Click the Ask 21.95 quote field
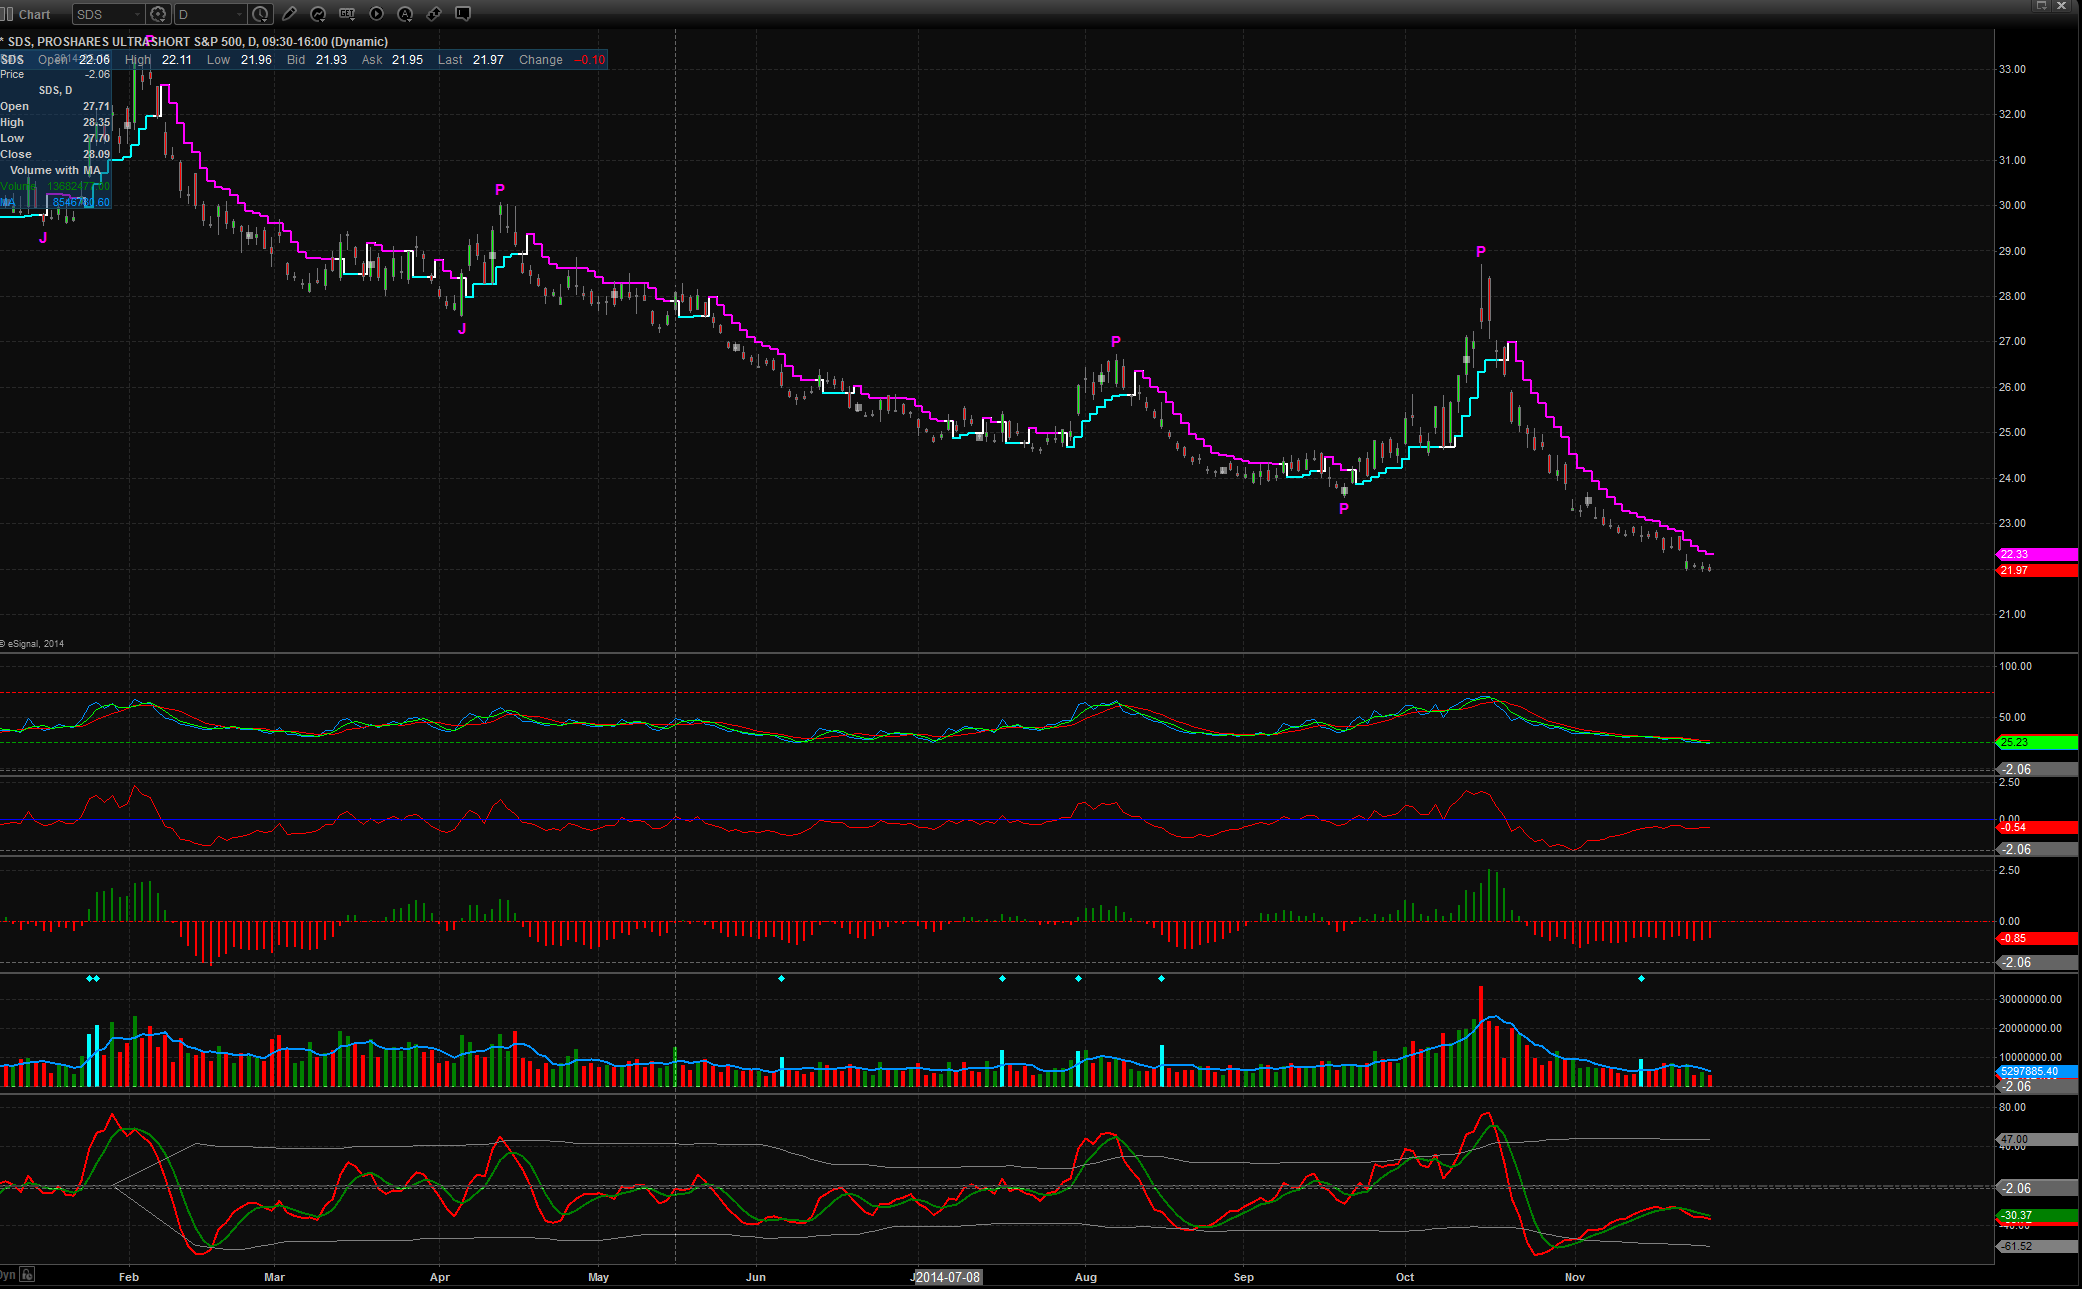This screenshot has height=1289, width=2082. click(392, 60)
